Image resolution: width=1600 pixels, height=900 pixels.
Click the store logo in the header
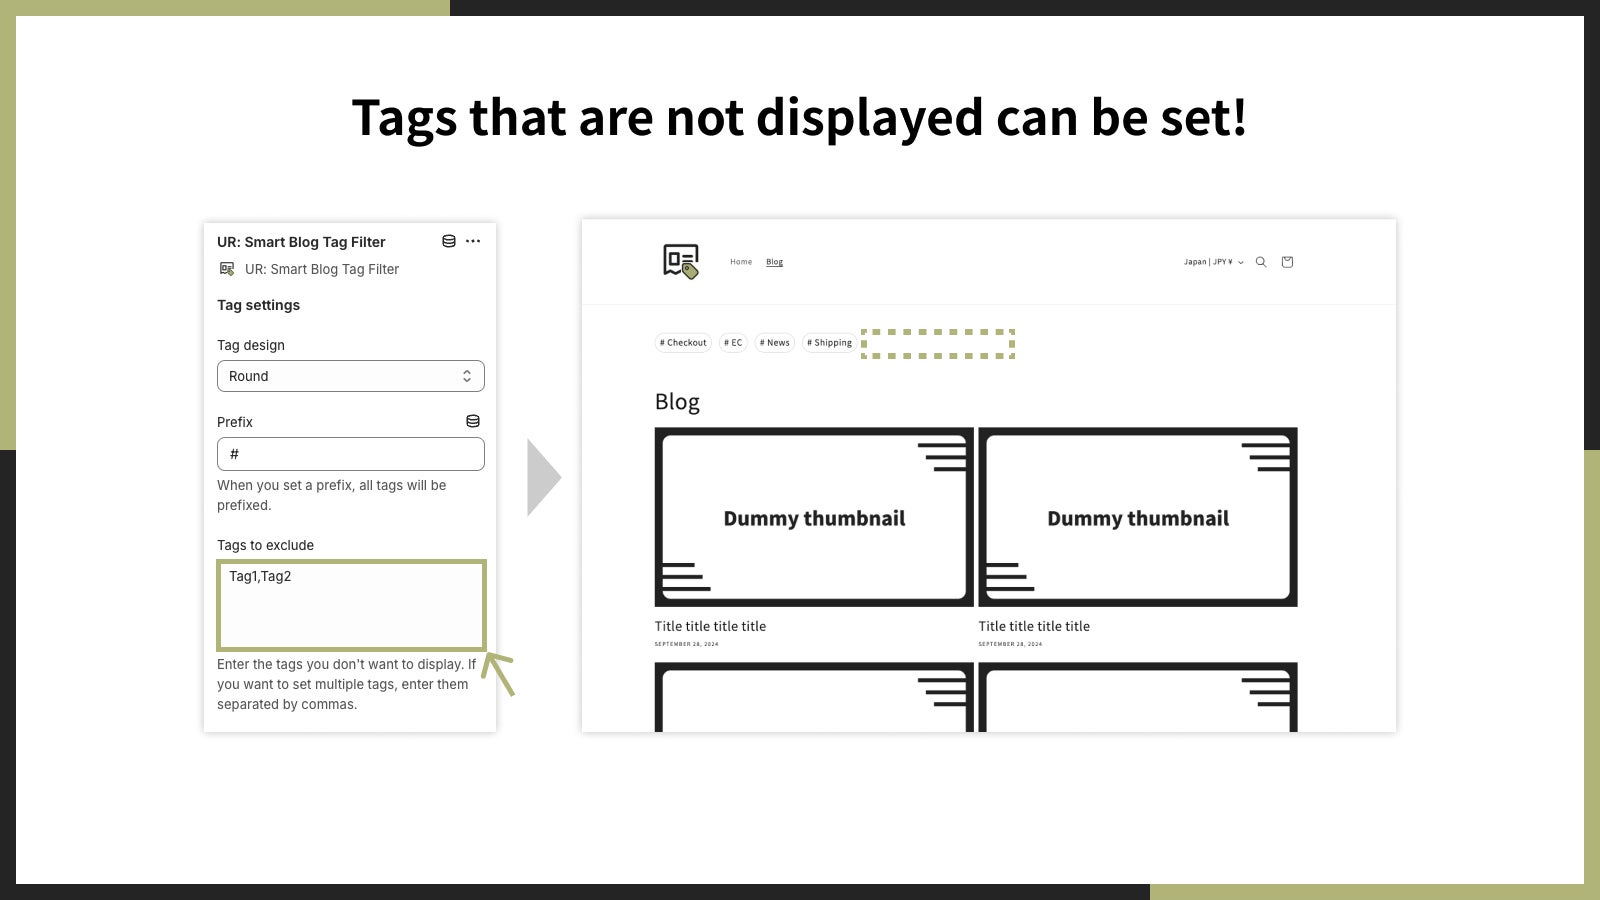coord(681,262)
